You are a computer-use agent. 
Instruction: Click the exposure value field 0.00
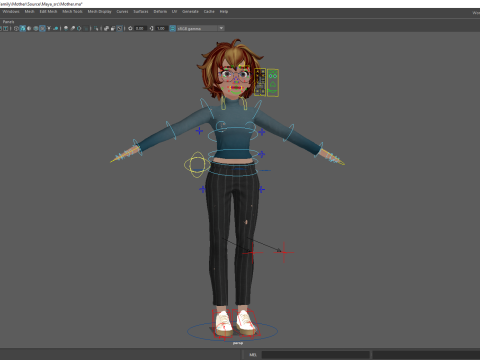coord(140,28)
